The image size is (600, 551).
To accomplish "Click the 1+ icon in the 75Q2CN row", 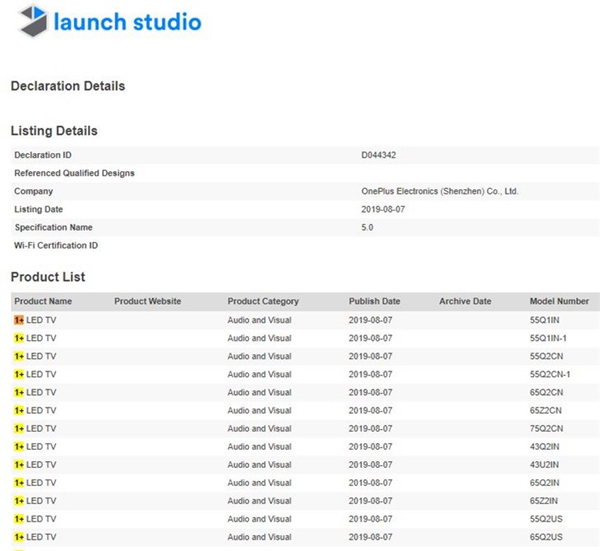I will [19, 428].
